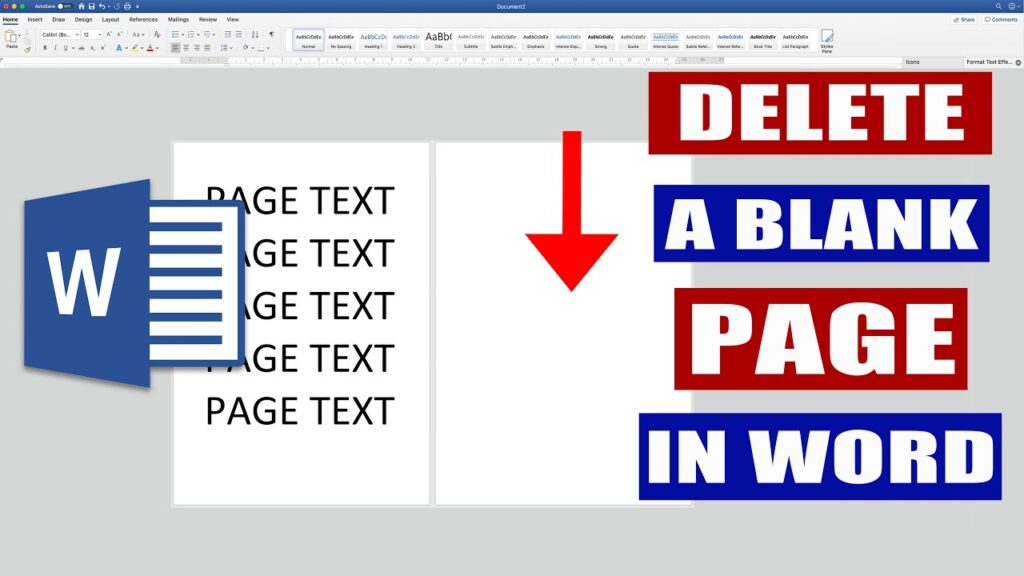The height and width of the screenshot is (576, 1024).
Task: Apply the Title style
Action: 438,40
